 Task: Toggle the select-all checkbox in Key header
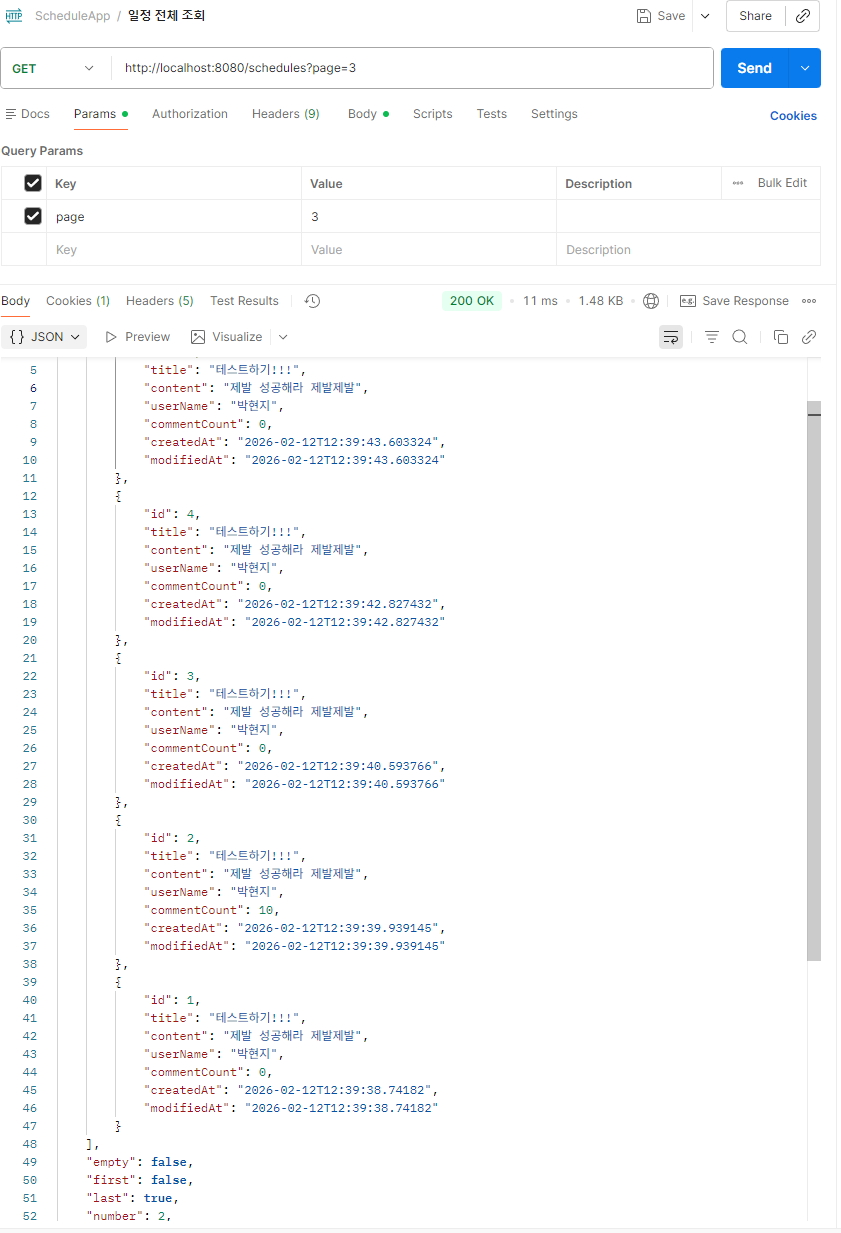[33, 183]
